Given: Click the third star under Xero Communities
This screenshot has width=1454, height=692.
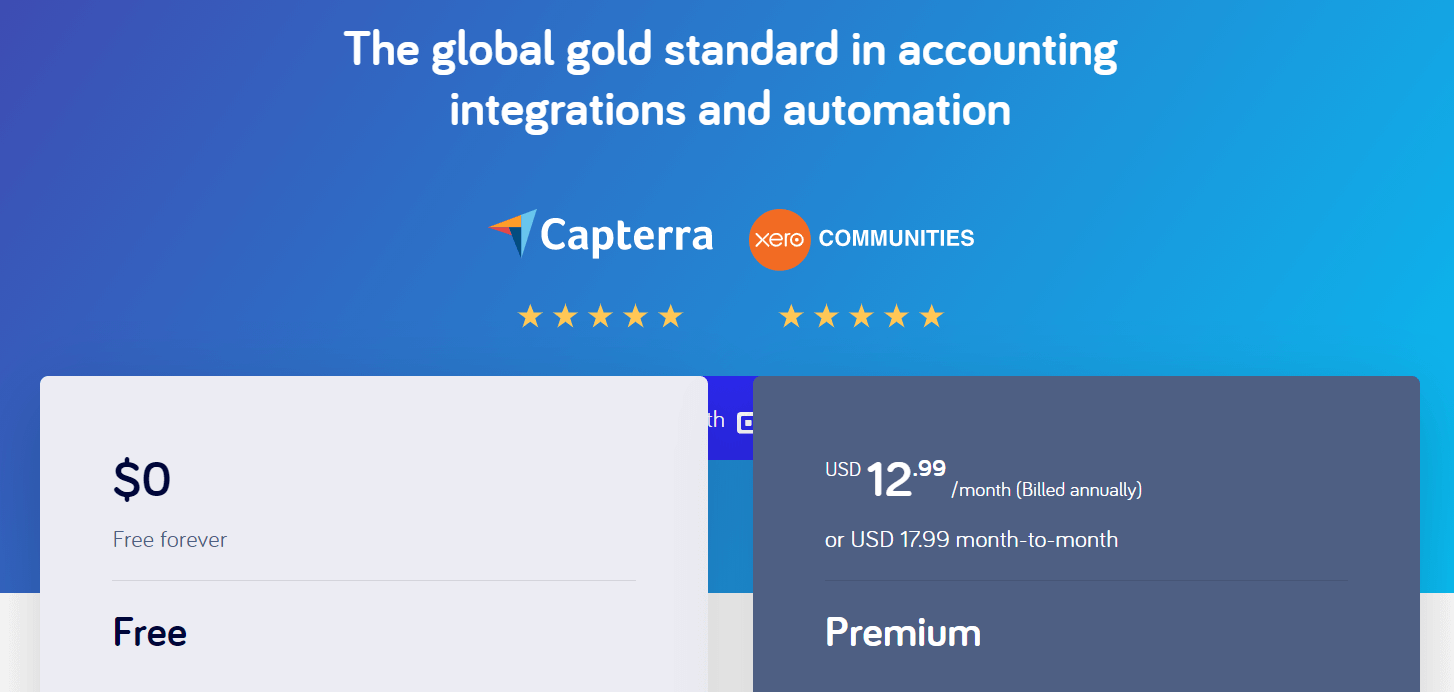Looking at the screenshot, I should [861, 317].
